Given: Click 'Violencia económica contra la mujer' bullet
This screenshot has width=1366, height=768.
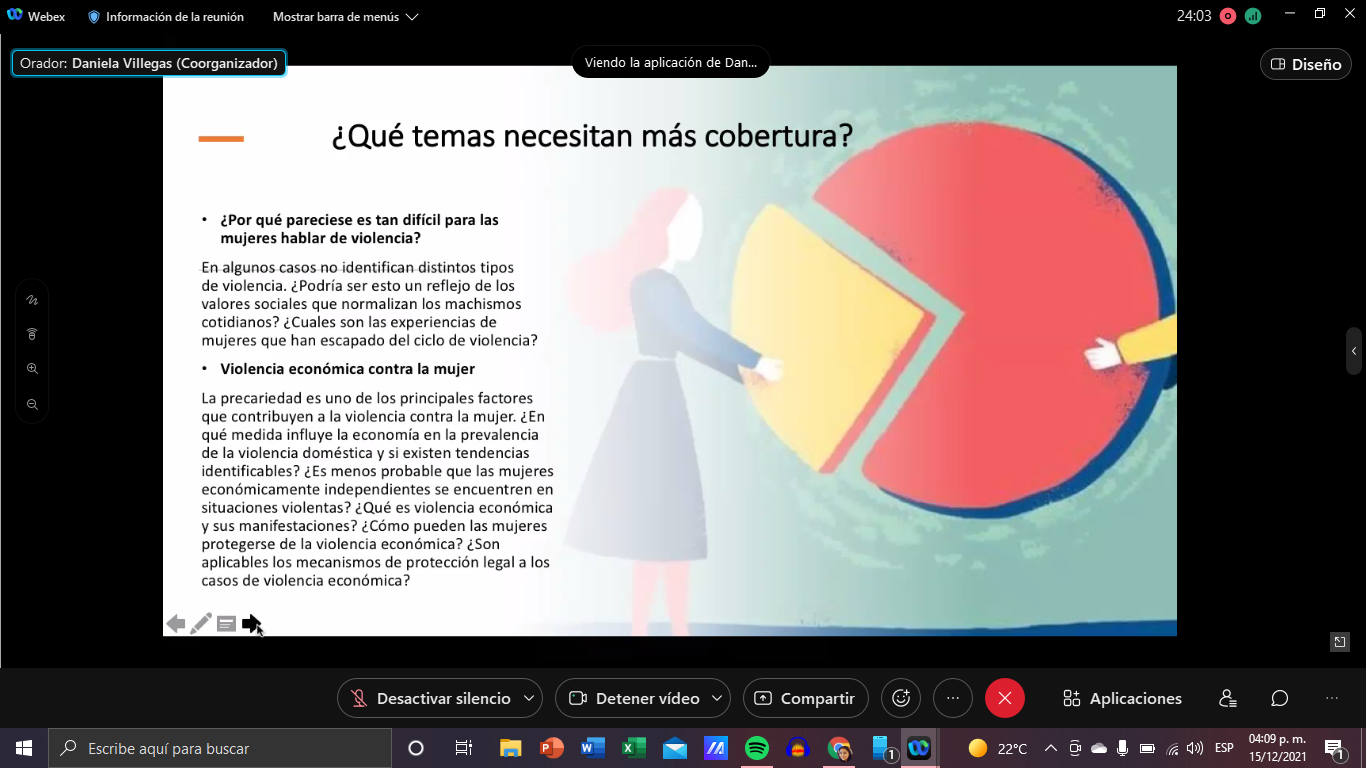Looking at the screenshot, I should 347,369.
